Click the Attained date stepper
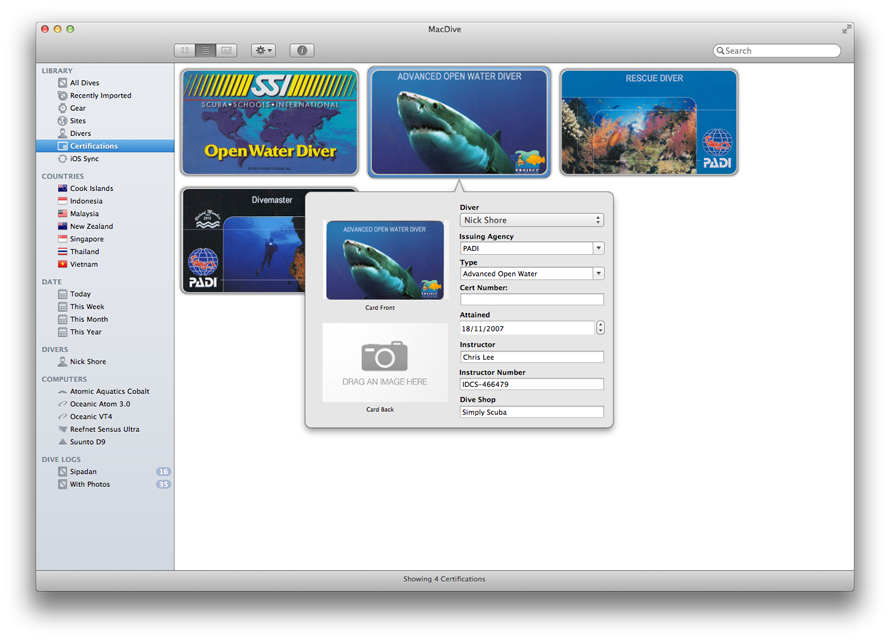Image resolution: width=890 pixels, height=641 pixels. point(600,328)
